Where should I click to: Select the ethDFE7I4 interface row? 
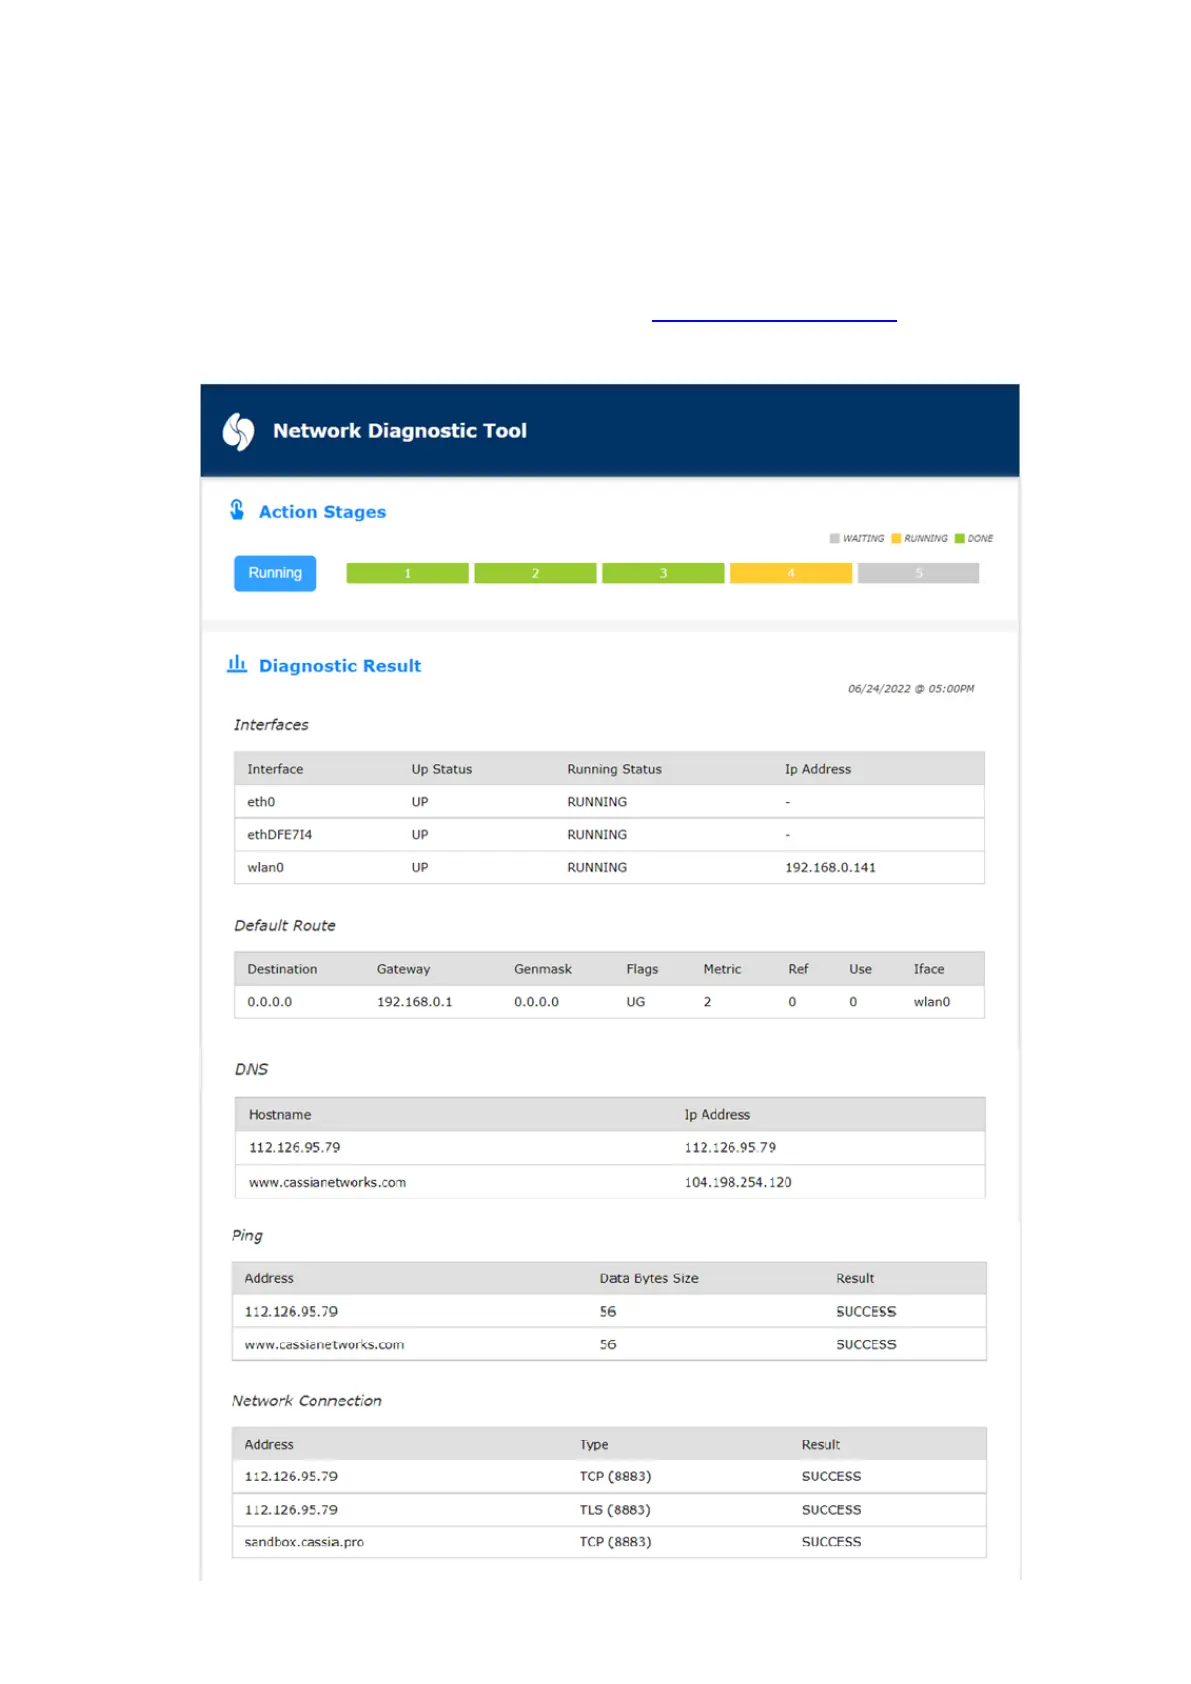[x=609, y=835]
